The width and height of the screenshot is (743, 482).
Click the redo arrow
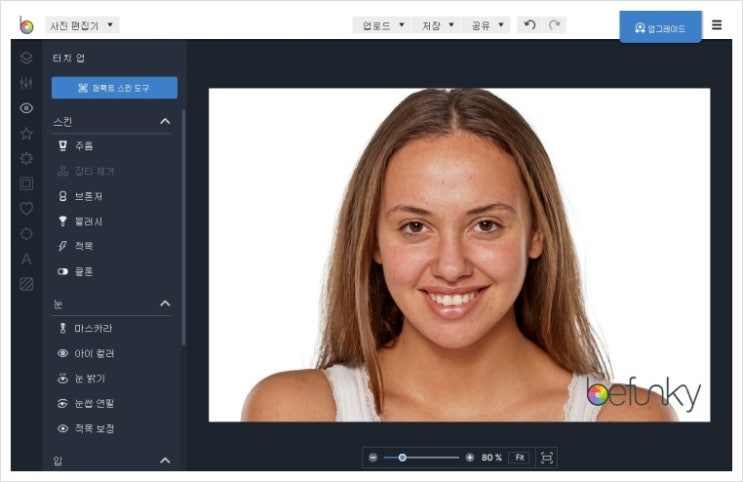coord(554,25)
